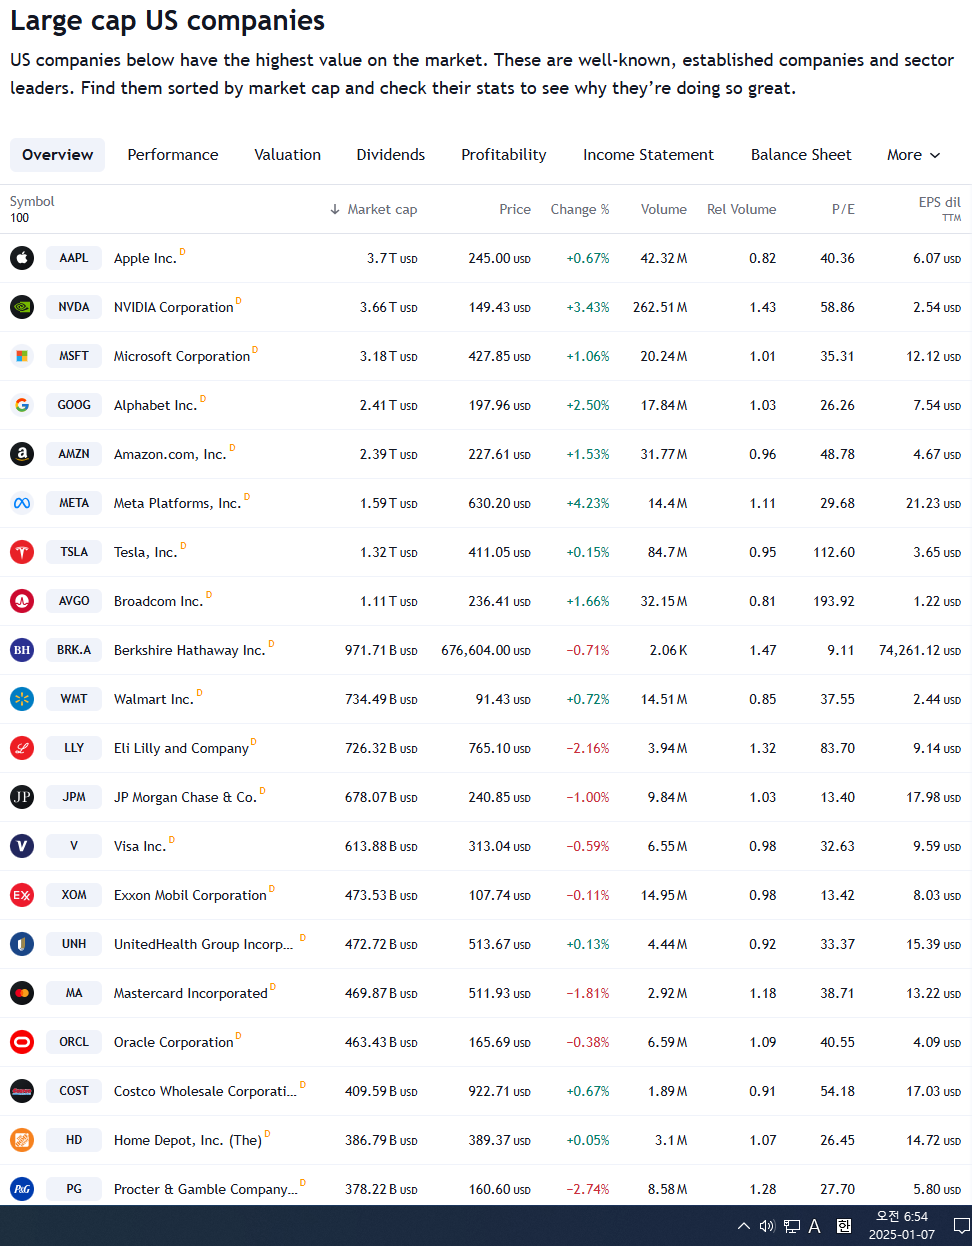Show hidden icons in system tray
Viewport: 972px width, 1246px height.
[x=744, y=1226]
